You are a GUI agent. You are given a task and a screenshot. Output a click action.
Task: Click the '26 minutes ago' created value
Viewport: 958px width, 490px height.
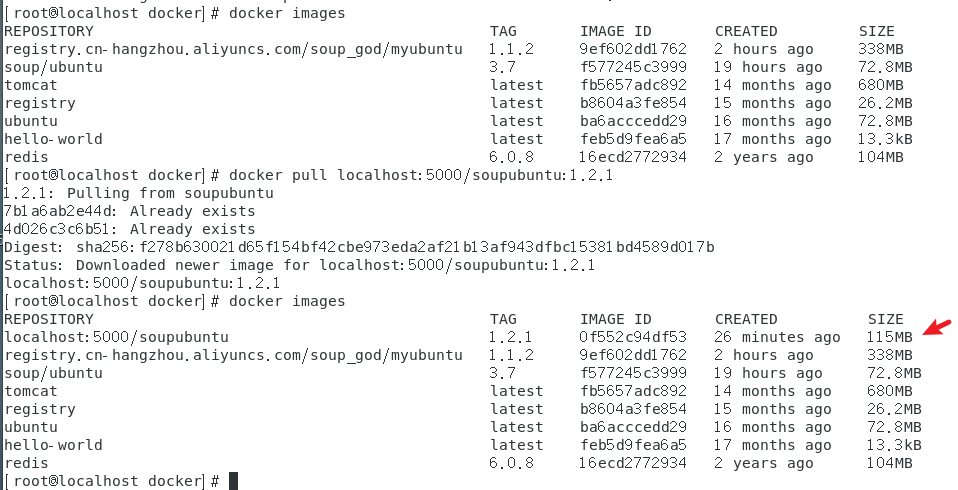pos(778,337)
